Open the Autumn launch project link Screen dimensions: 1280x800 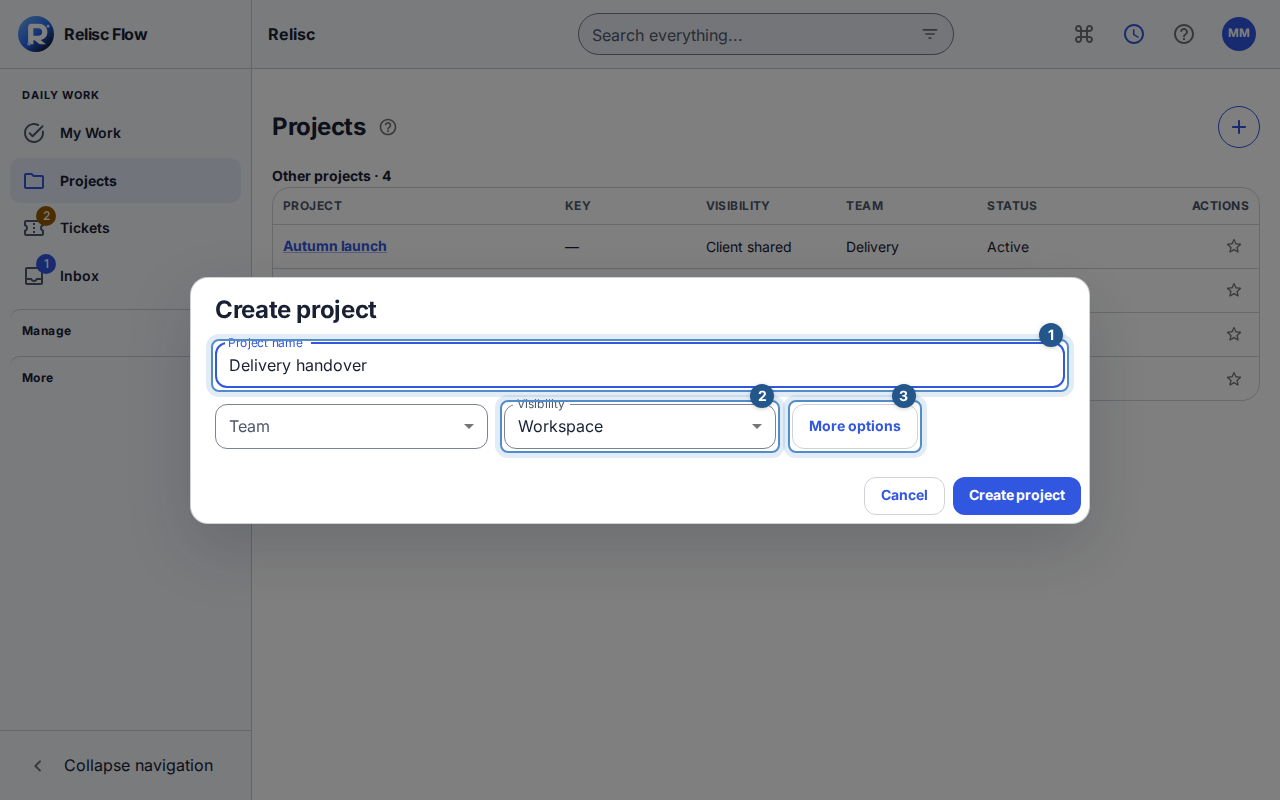tap(335, 246)
